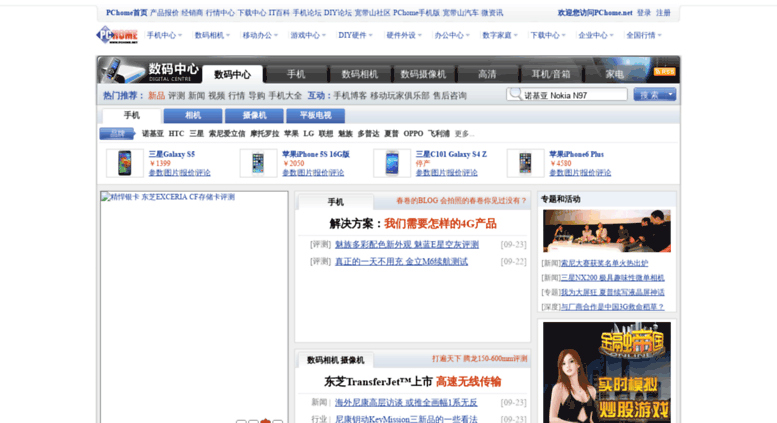This screenshot has height=423, width=777.
Task: Filter by the HTC brand
Action: point(176,134)
